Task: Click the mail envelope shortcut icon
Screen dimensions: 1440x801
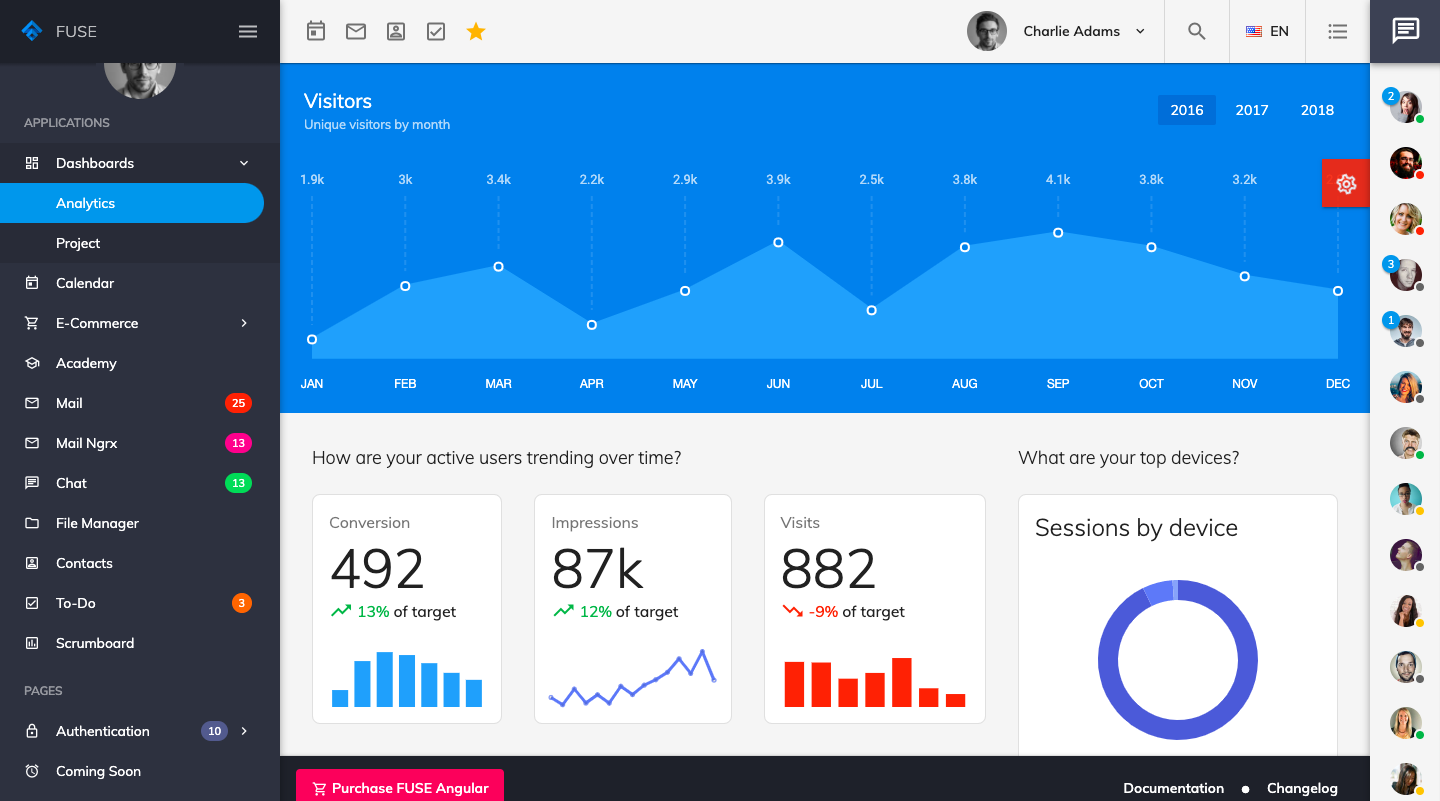Action: coord(356,32)
